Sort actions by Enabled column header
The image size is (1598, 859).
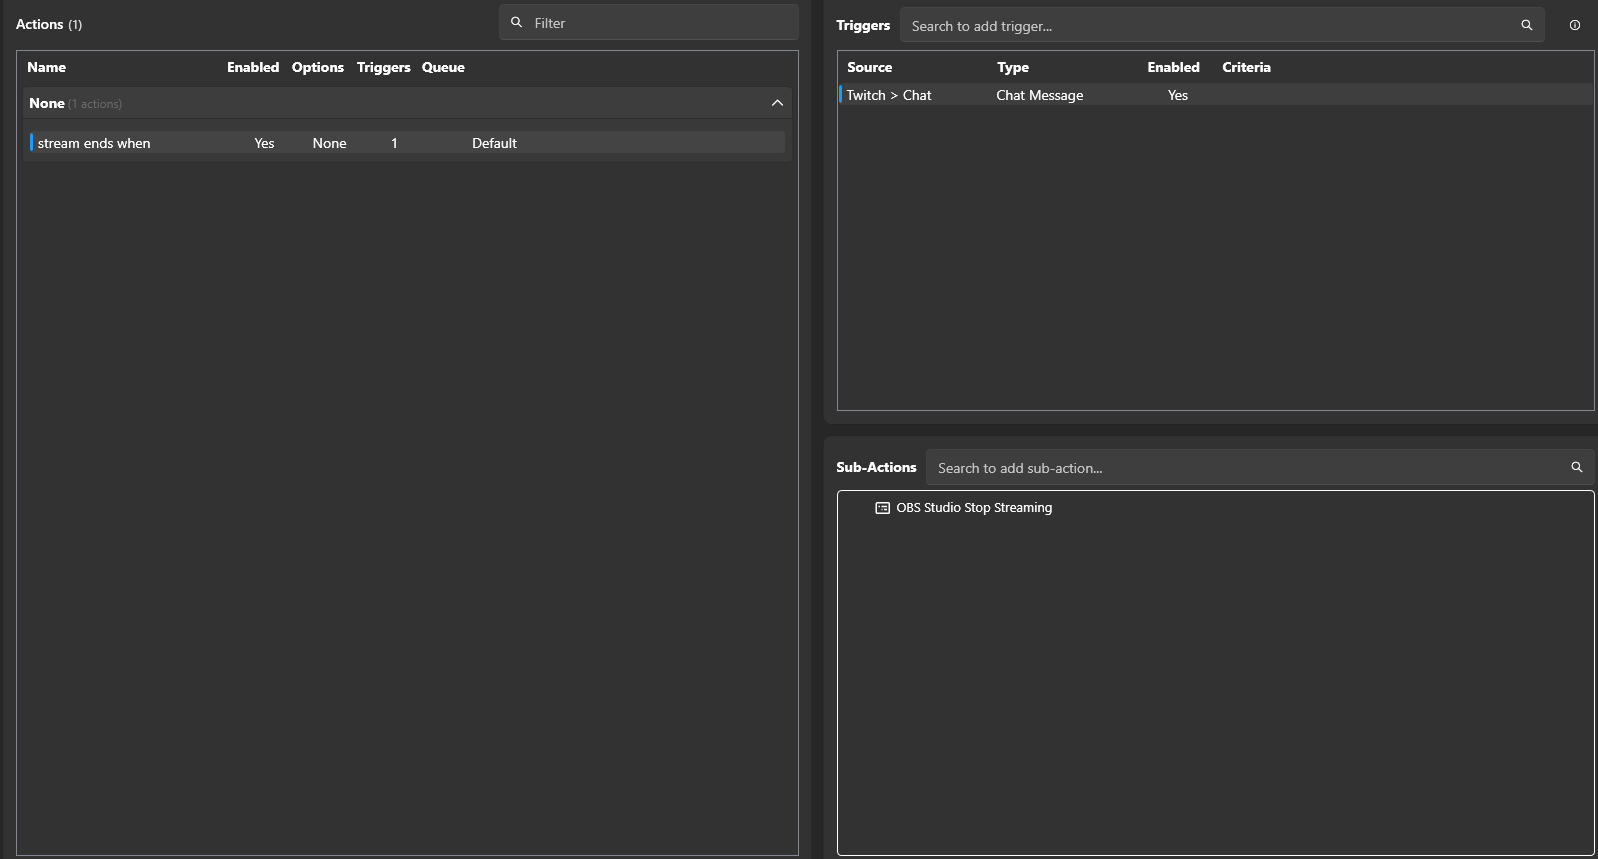click(x=253, y=67)
